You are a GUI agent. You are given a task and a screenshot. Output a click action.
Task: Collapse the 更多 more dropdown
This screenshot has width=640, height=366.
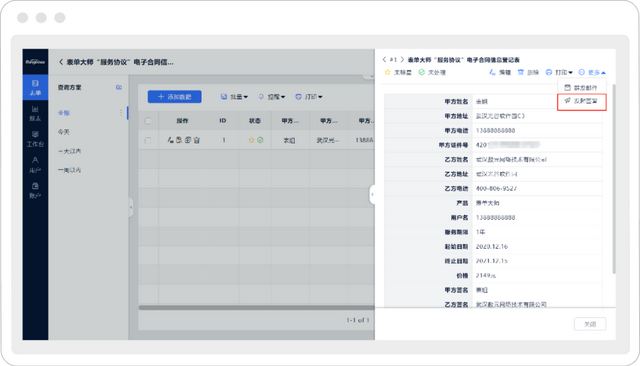(592, 72)
